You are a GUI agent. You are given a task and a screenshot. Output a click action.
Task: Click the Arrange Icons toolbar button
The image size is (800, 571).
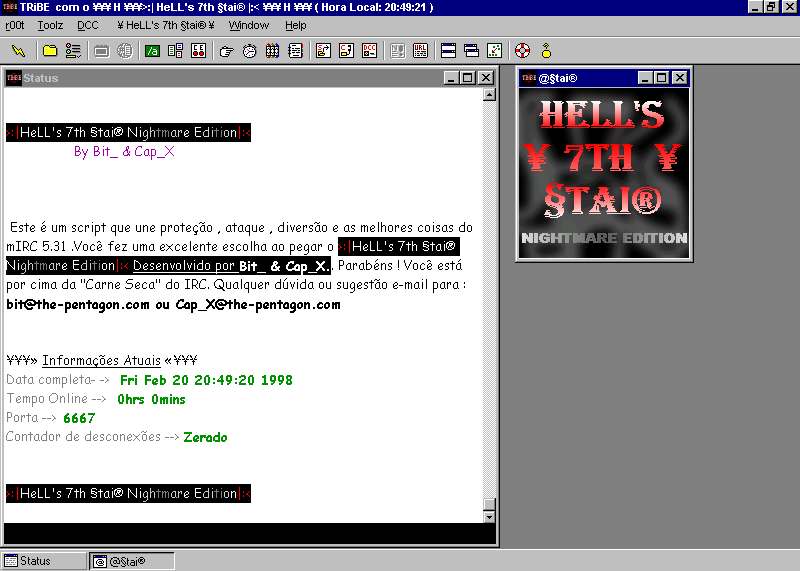(x=494, y=50)
